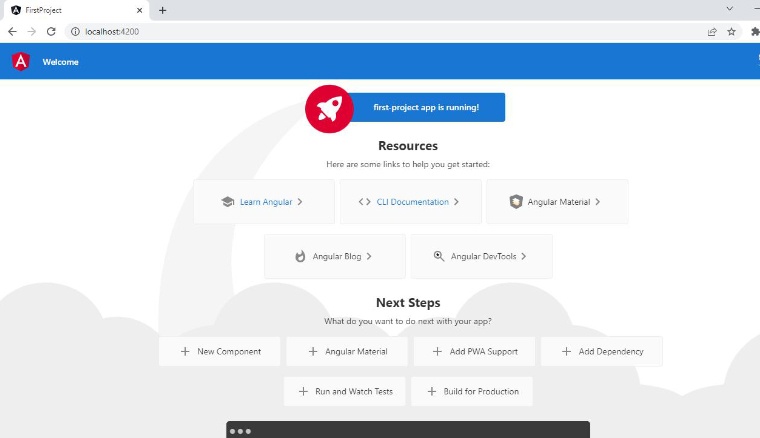Close the FirstProject tab
Image resolution: width=760 pixels, height=438 pixels.
(x=140, y=10)
